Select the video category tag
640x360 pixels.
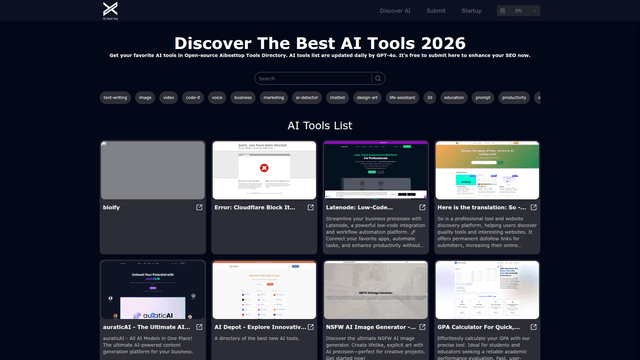coord(169,98)
